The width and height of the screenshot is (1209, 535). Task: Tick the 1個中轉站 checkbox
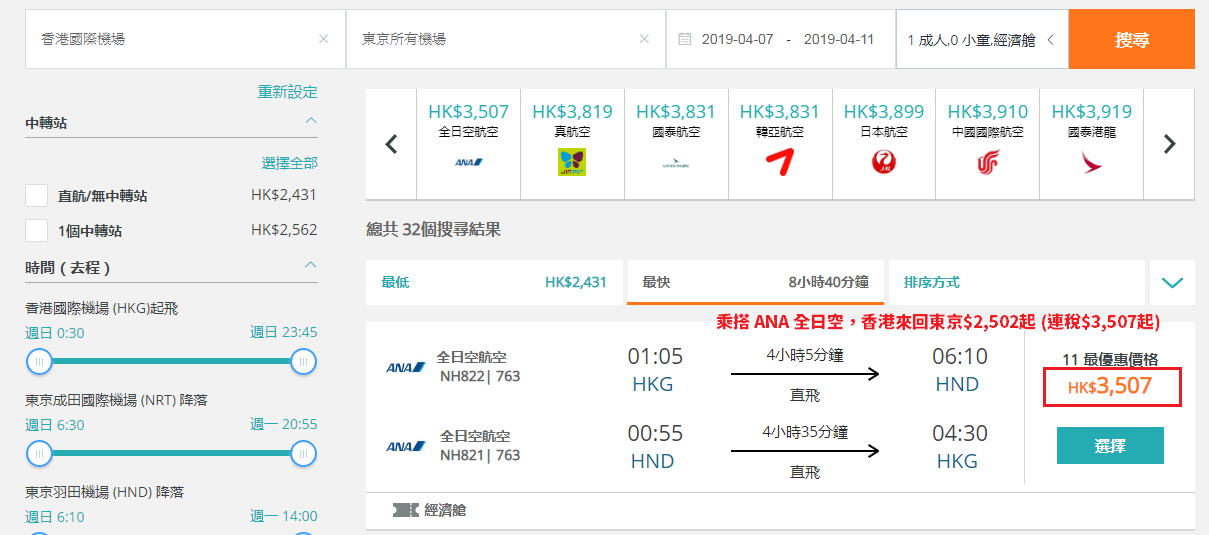pyautogui.click(x=37, y=230)
